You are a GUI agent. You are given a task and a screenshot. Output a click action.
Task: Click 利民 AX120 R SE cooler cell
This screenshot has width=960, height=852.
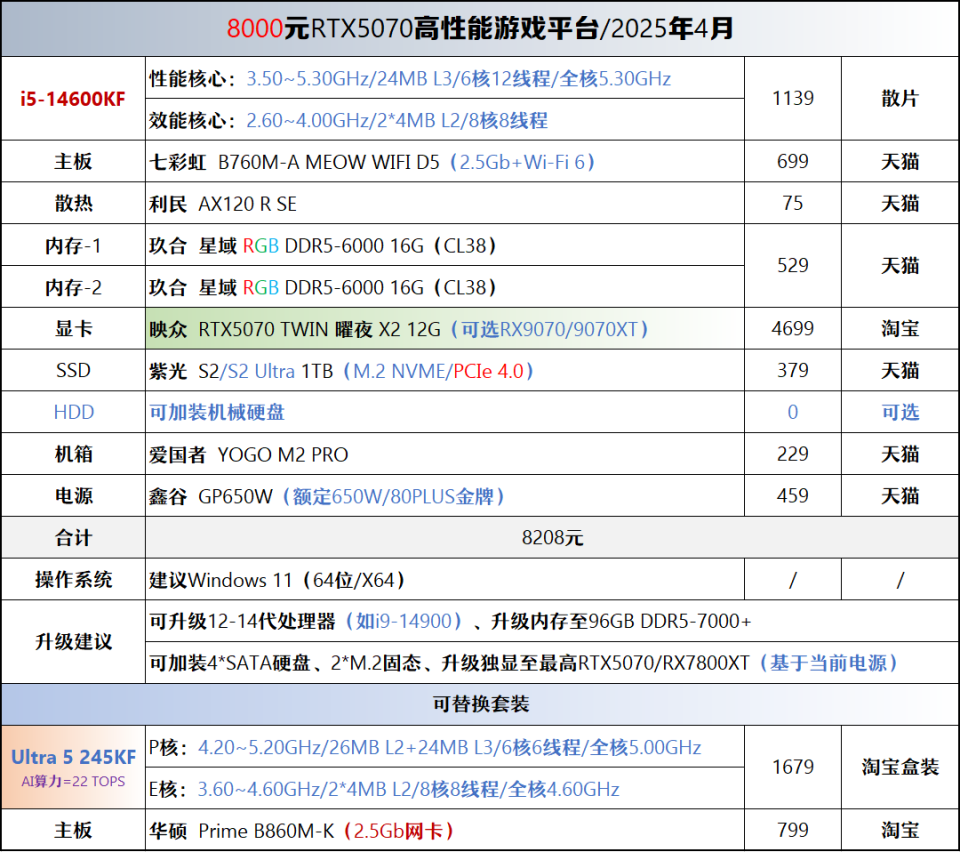[445, 203]
